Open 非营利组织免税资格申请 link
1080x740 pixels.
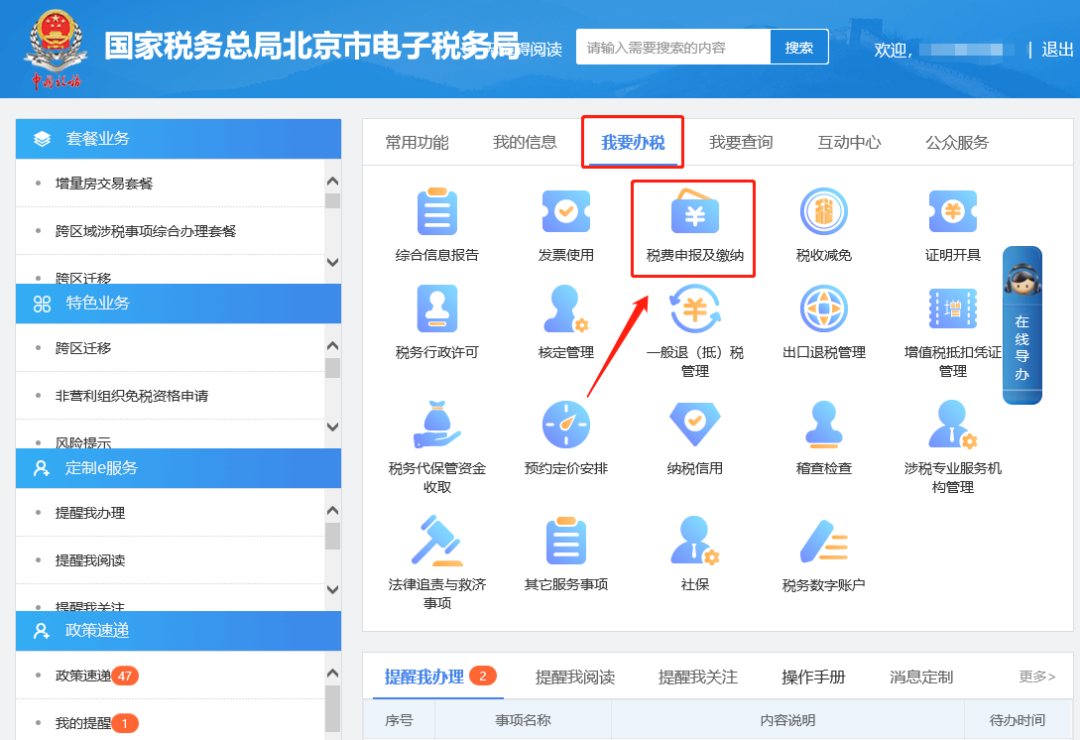tap(132, 395)
